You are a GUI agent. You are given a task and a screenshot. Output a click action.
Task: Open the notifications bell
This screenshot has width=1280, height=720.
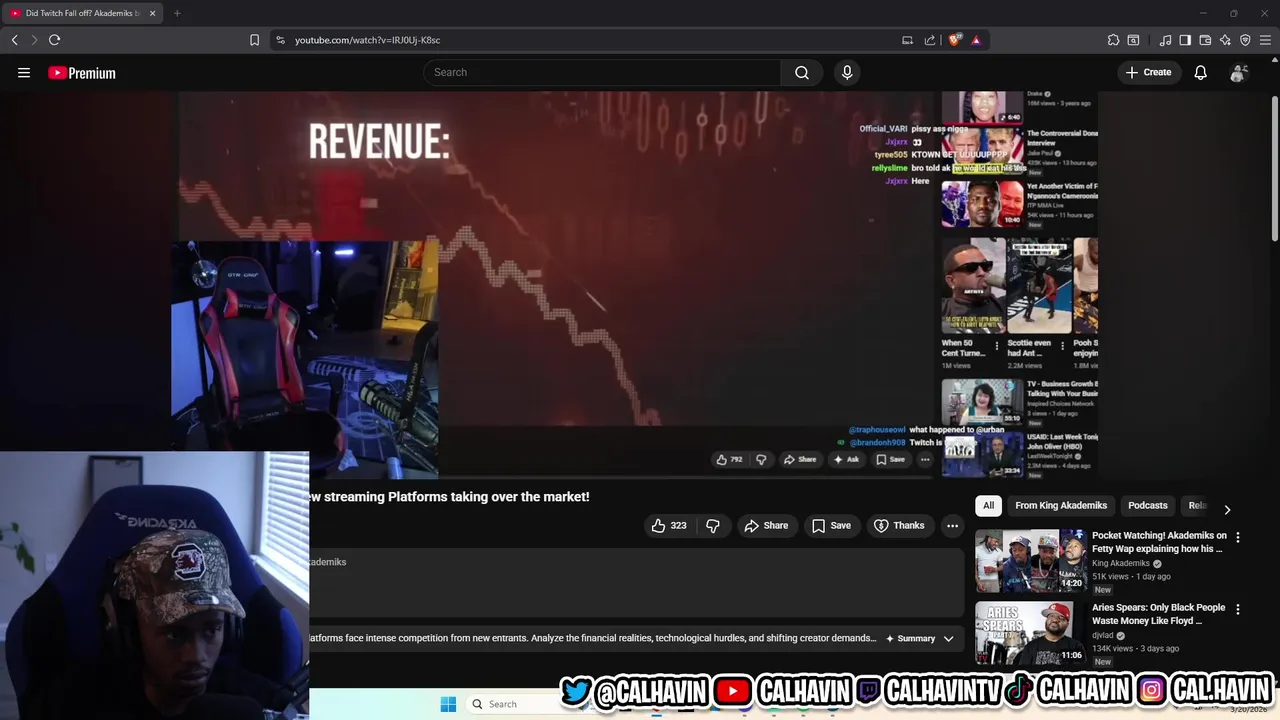point(1201,72)
